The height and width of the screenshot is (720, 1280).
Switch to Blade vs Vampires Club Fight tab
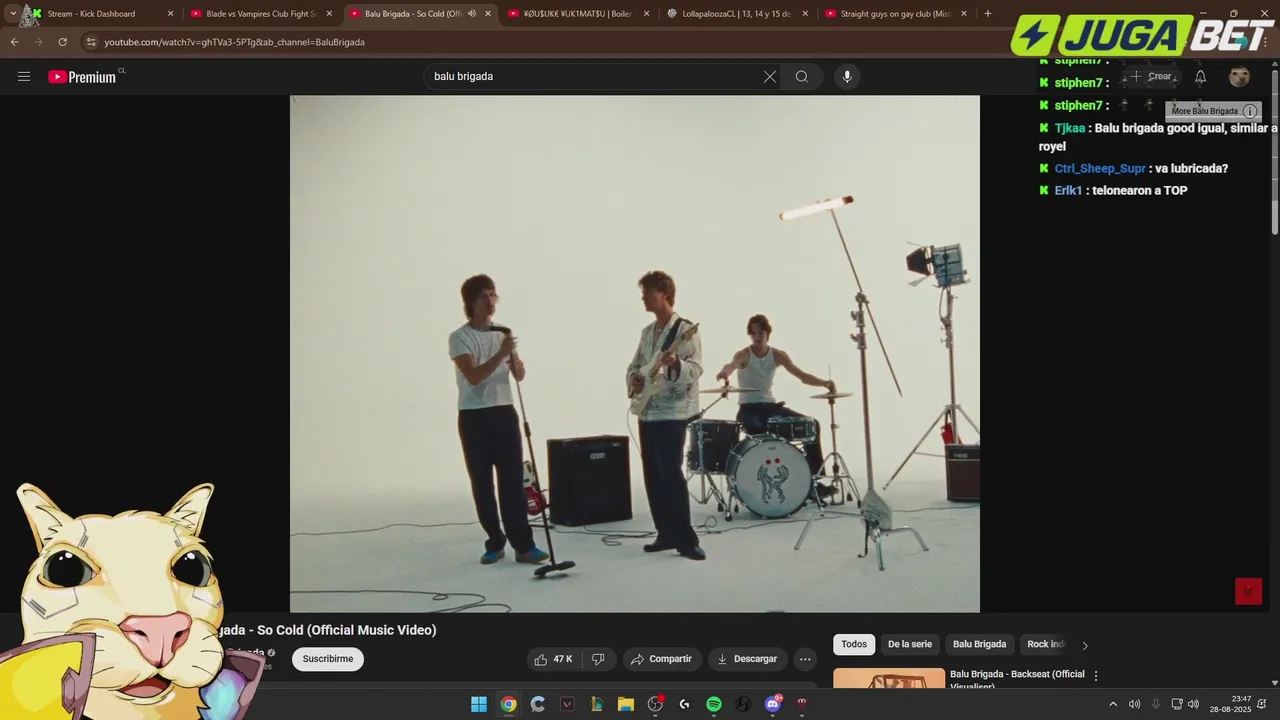coord(261,14)
